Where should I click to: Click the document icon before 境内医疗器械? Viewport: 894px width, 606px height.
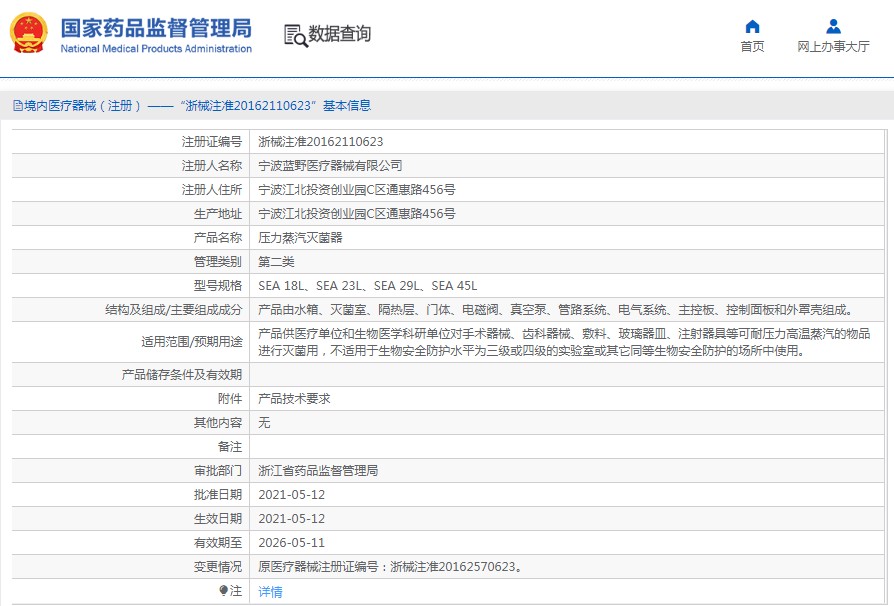click(x=18, y=105)
